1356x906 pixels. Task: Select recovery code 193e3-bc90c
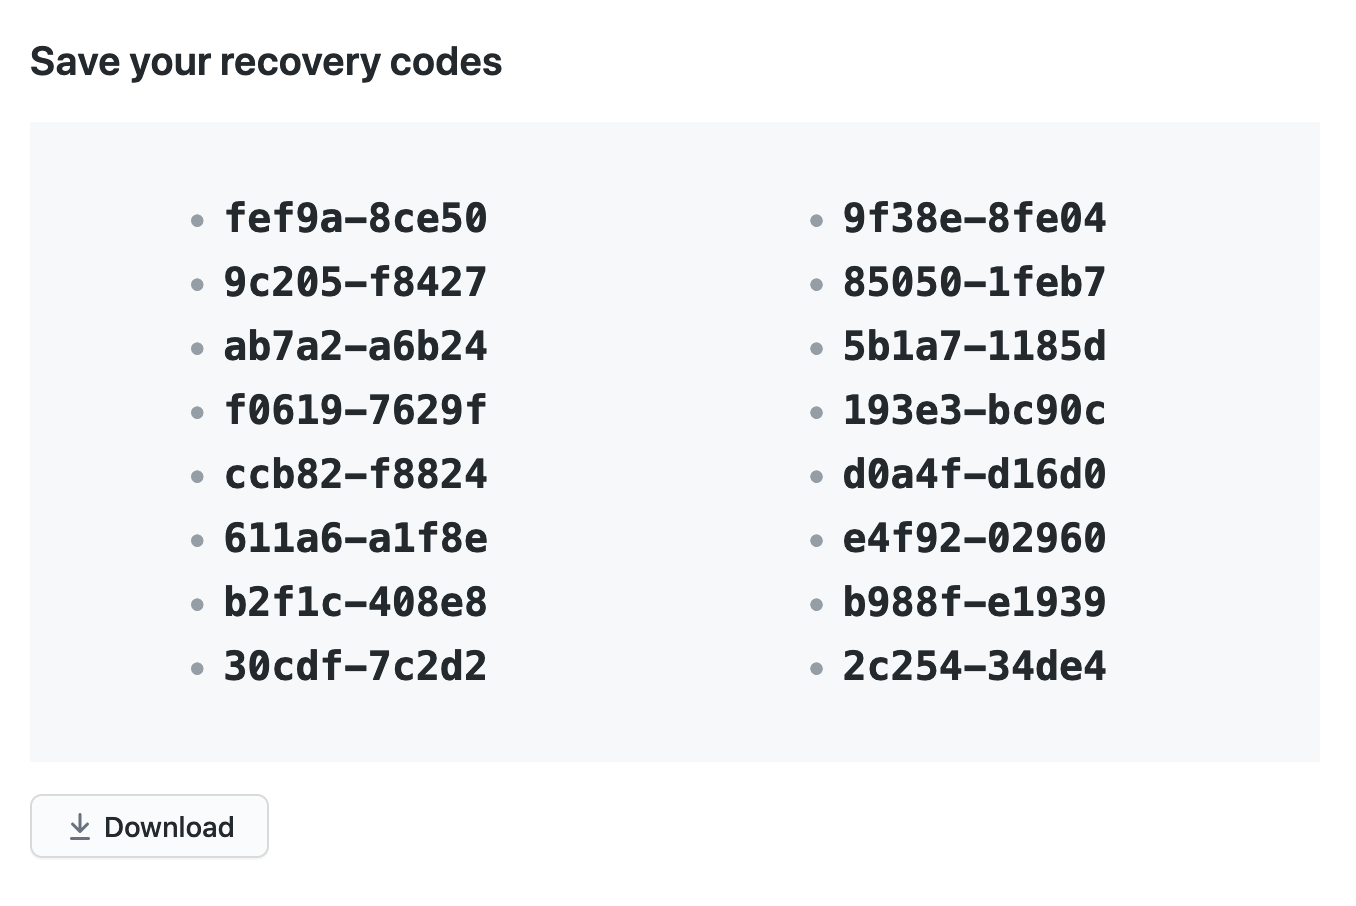pos(975,410)
